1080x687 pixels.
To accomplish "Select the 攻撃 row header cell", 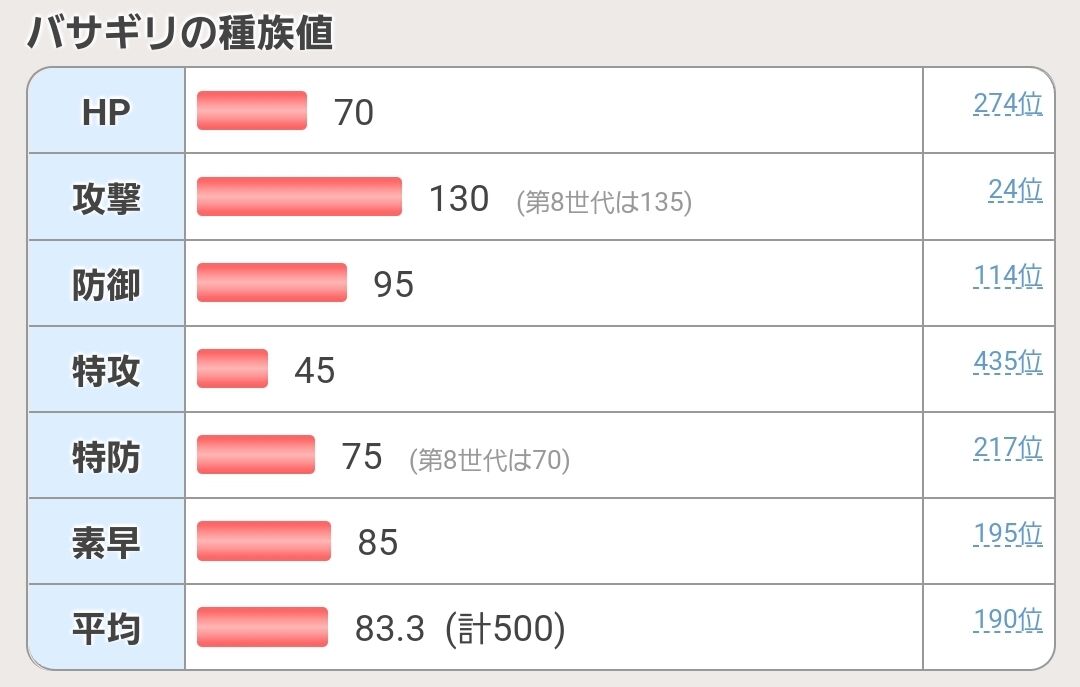I will [106, 197].
